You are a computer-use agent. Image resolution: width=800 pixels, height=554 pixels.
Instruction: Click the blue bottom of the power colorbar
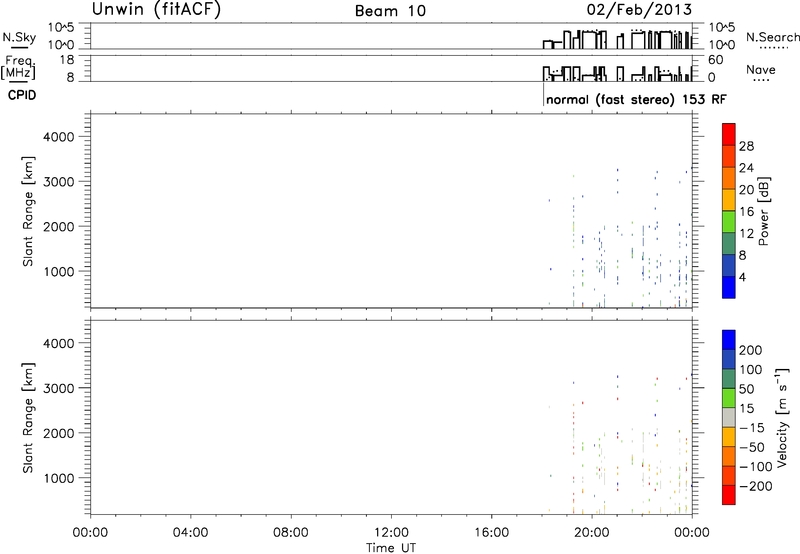(x=729, y=287)
